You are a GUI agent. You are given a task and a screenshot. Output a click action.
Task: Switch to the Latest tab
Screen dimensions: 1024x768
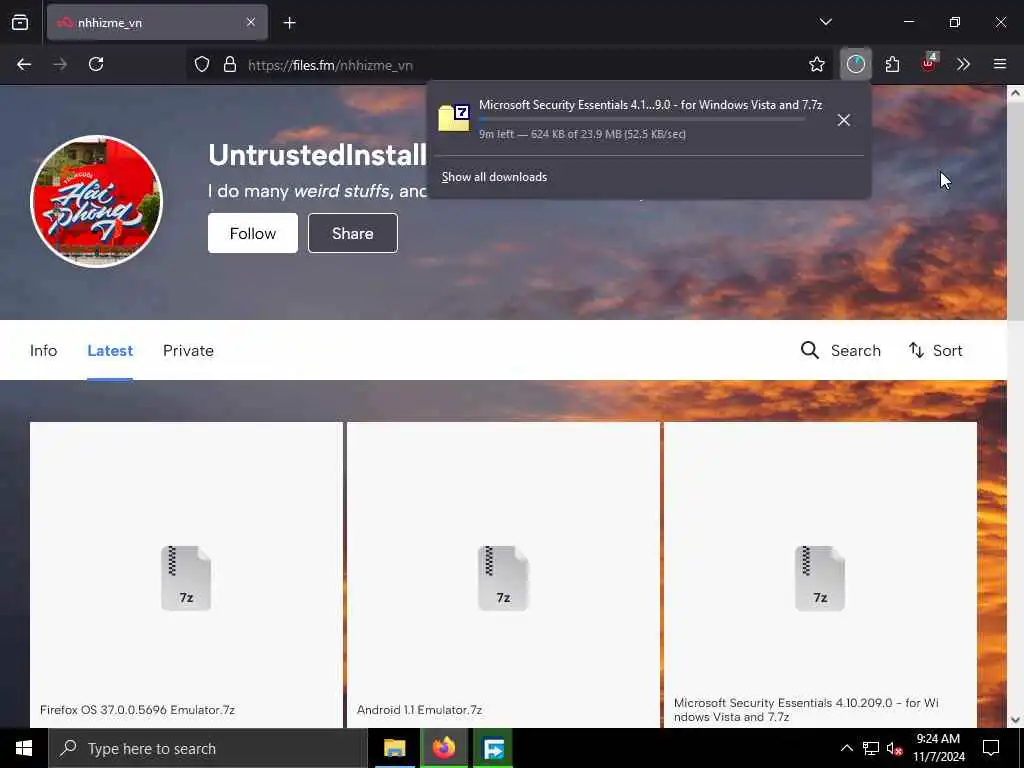pyautogui.click(x=110, y=351)
